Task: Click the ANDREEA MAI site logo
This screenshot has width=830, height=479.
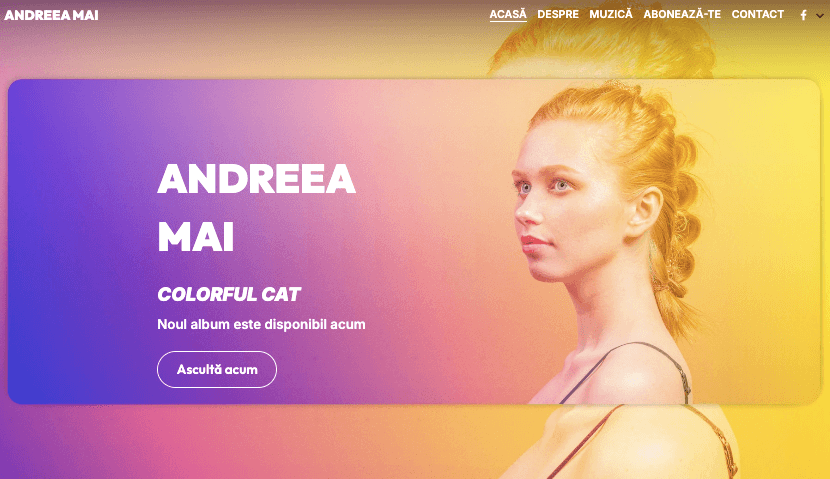Action: tap(51, 15)
